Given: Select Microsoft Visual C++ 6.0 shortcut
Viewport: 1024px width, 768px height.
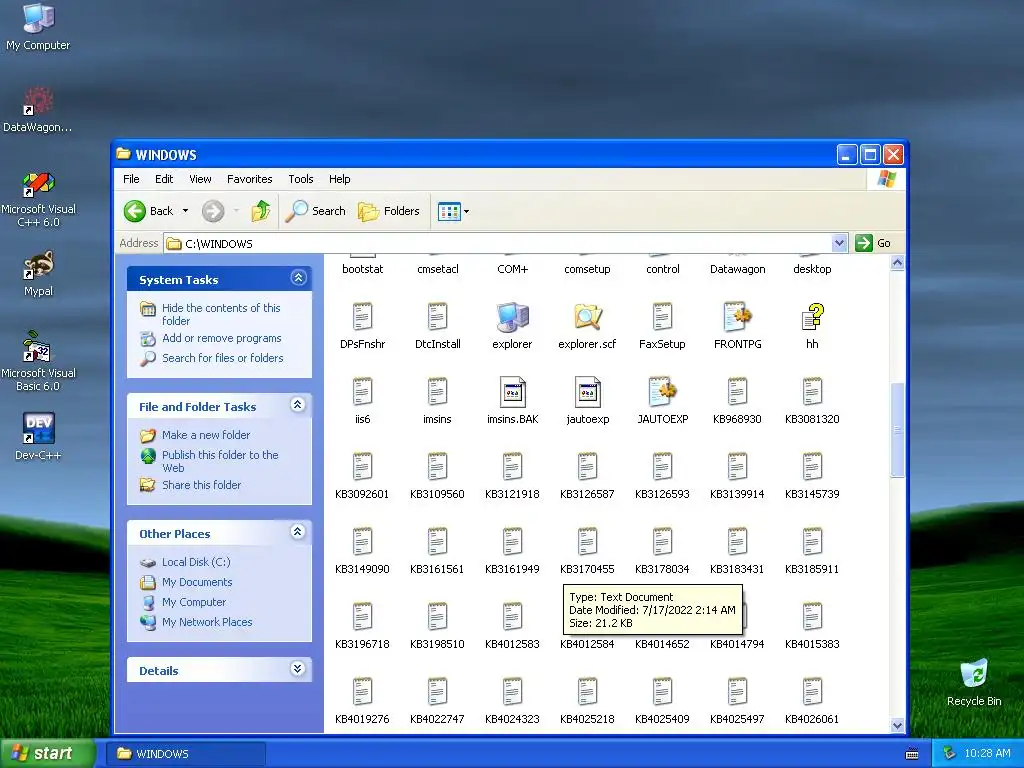Looking at the screenshot, I should click(38, 198).
